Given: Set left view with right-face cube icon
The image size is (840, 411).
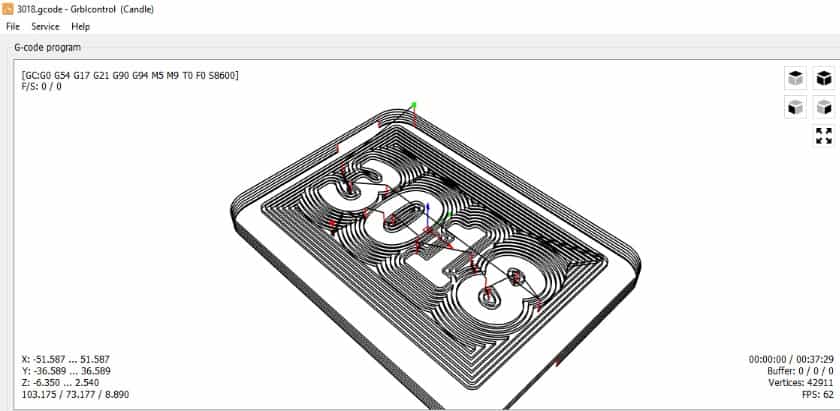Looking at the screenshot, I should pyautogui.click(x=823, y=107).
